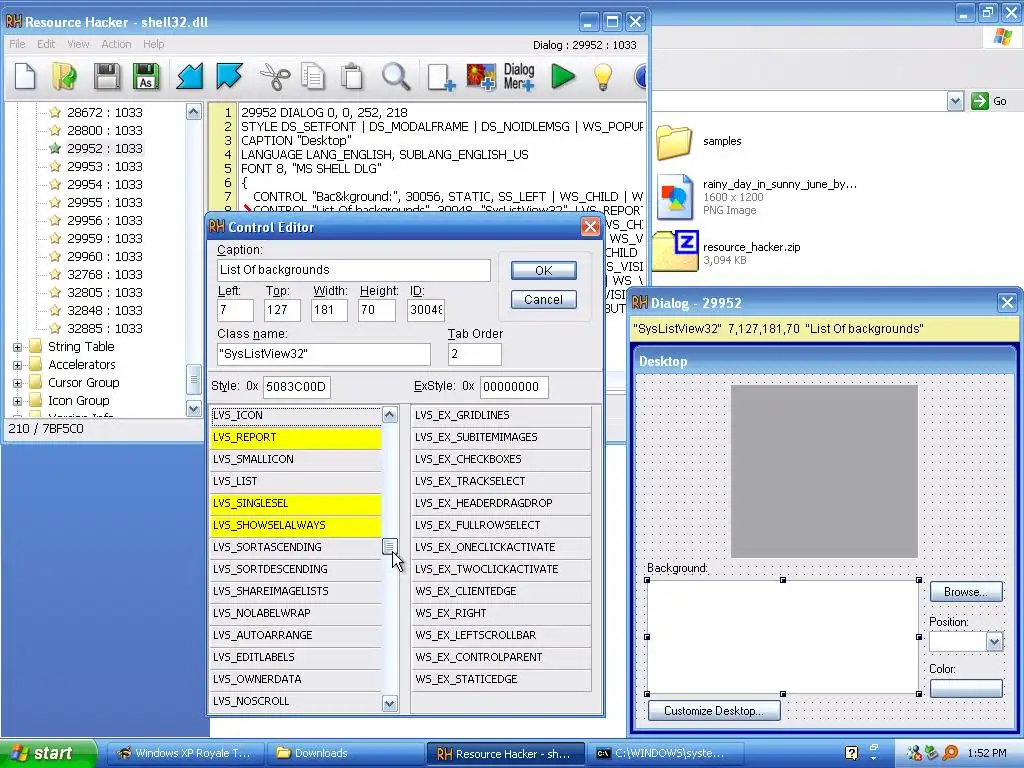Open a file with the Open toolbar icon

[64, 76]
